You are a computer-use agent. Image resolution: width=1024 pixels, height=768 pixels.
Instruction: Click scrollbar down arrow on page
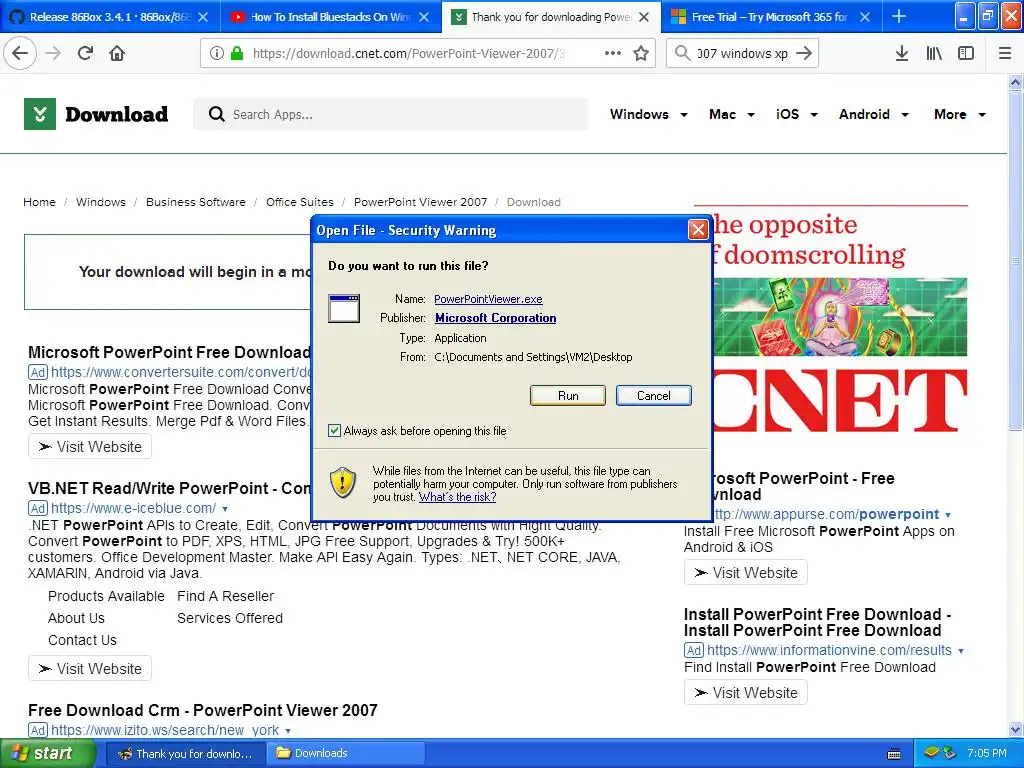coord(1016,730)
